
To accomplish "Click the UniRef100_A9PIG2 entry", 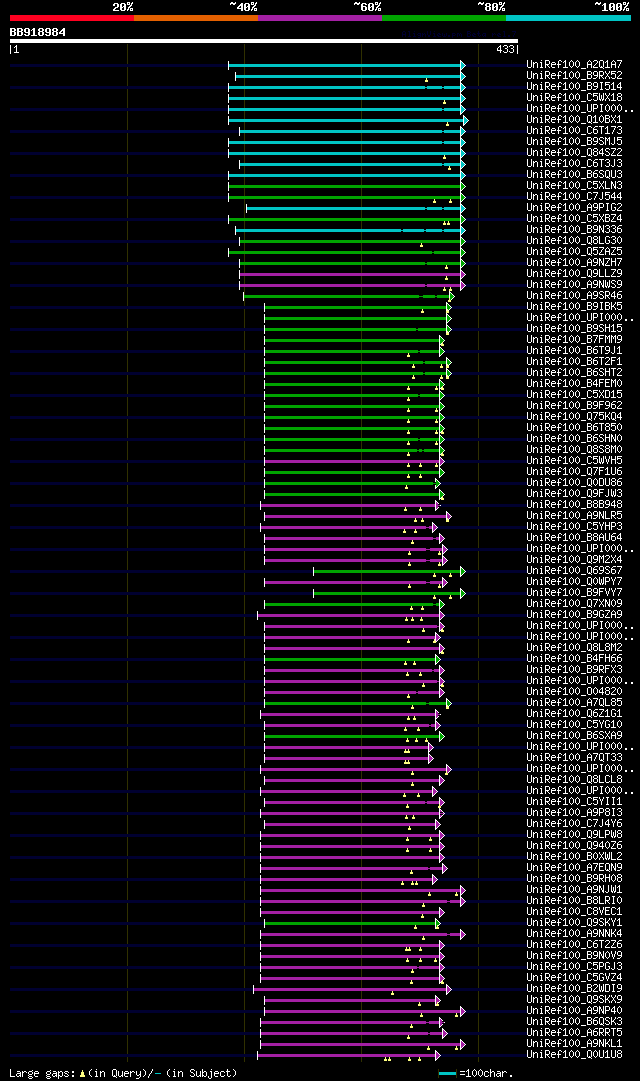I will point(574,208).
